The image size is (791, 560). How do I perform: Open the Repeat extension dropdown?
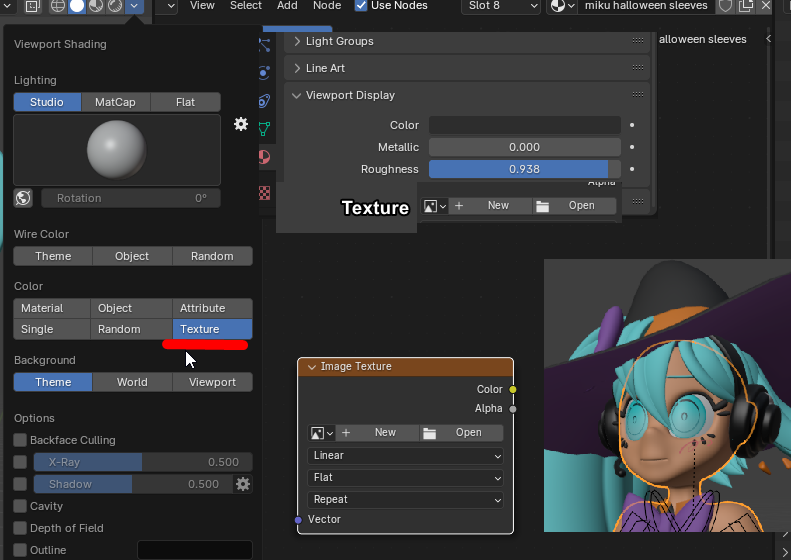coord(406,499)
